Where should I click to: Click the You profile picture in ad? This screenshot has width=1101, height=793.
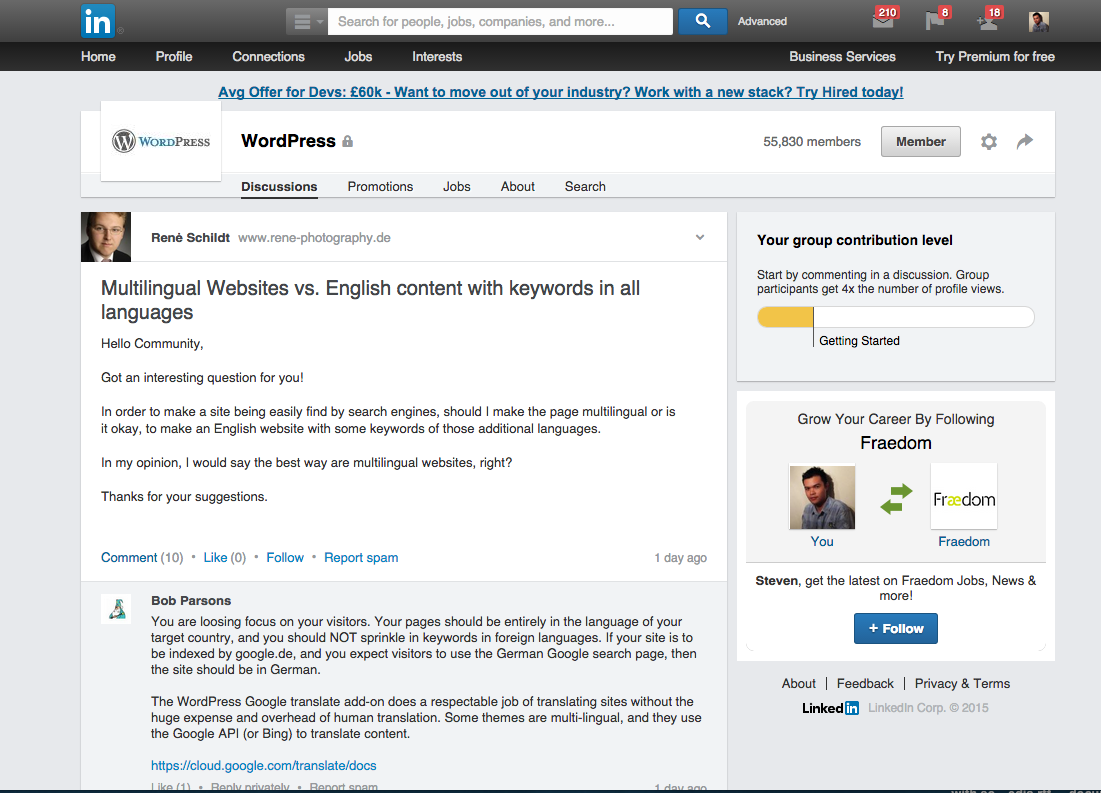(x=822, y=497)
